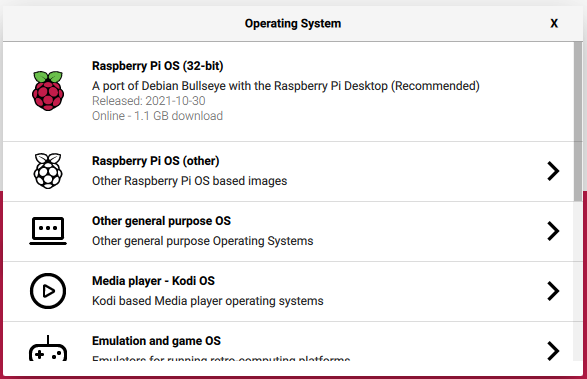
Task: Expand Other general purpose OS chevron
Action: click(553, 231)
